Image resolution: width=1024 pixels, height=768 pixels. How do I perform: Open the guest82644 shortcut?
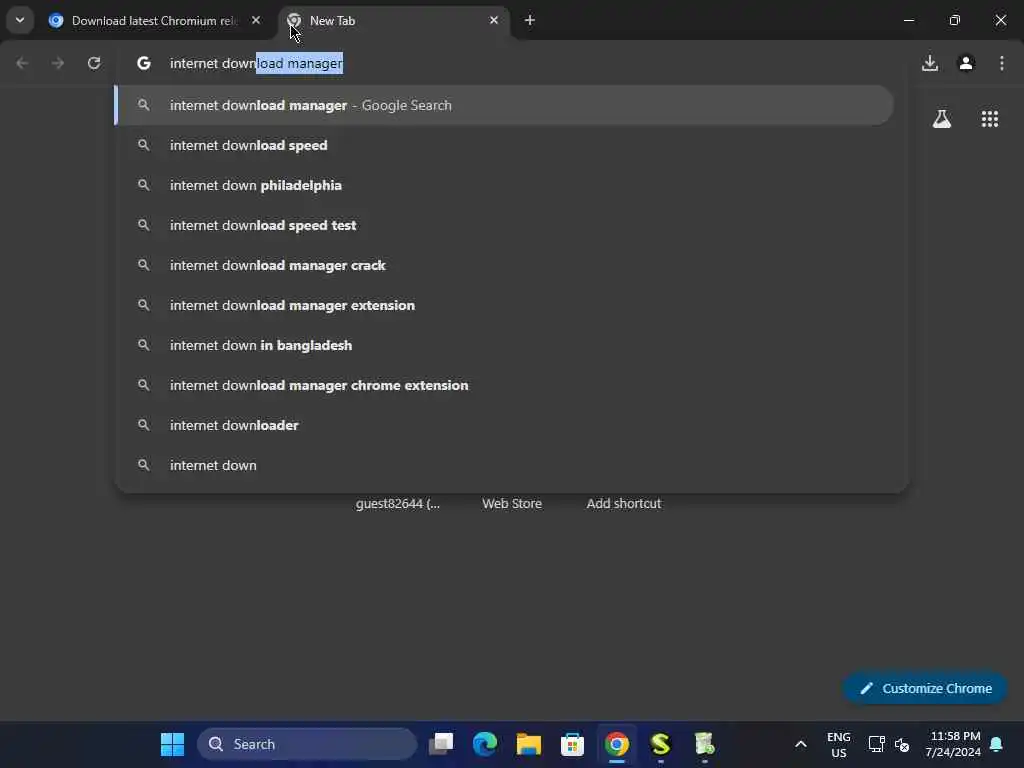tap(398, 504)
